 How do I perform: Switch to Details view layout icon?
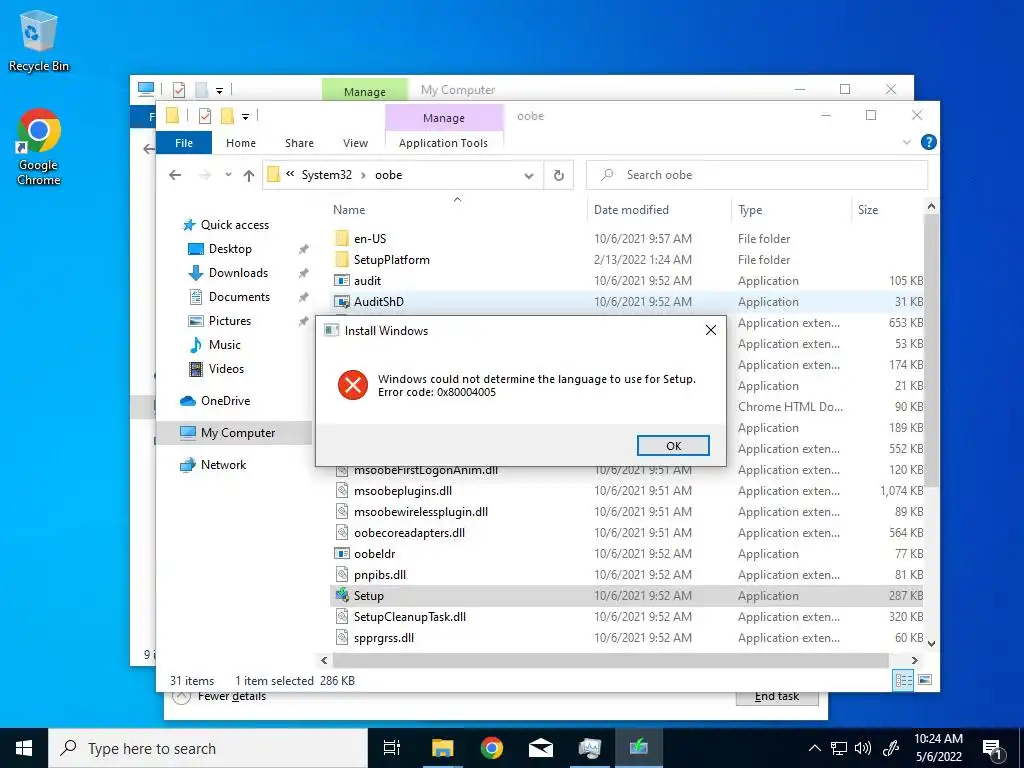point(903,680)
